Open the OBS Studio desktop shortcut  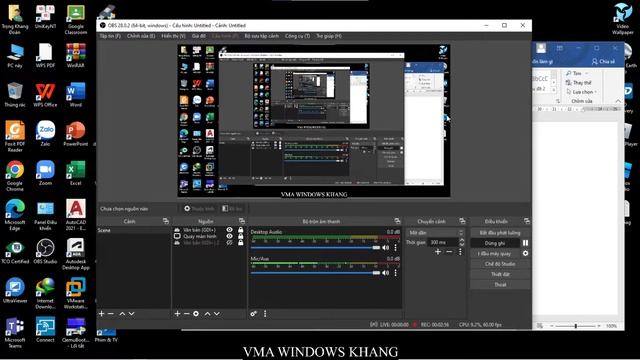(45, 251)
